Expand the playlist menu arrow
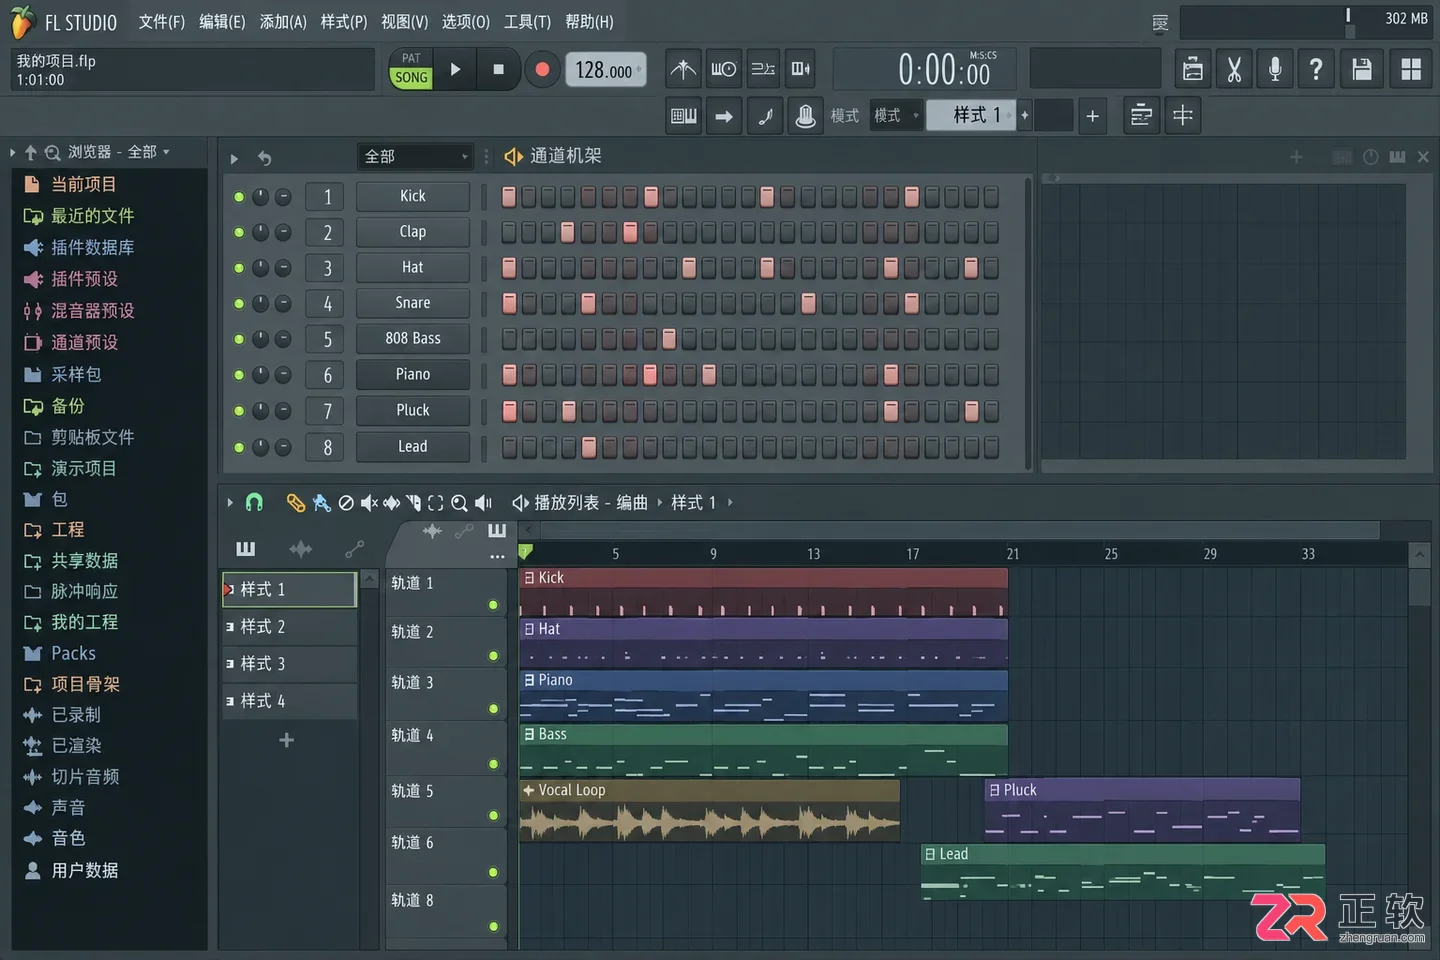 click(x=230, y=502)
